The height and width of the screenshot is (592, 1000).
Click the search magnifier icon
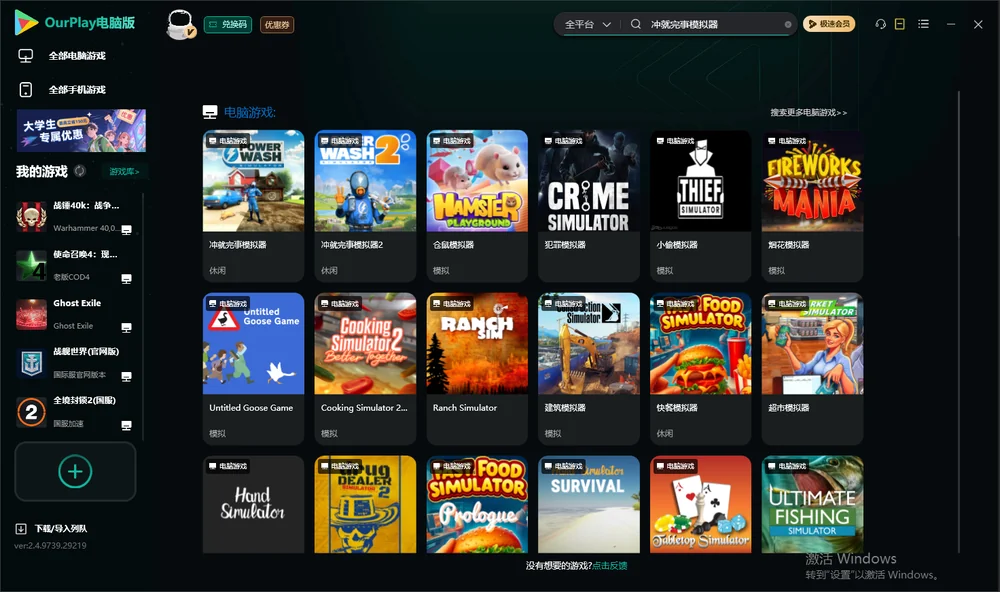(636, 24)
